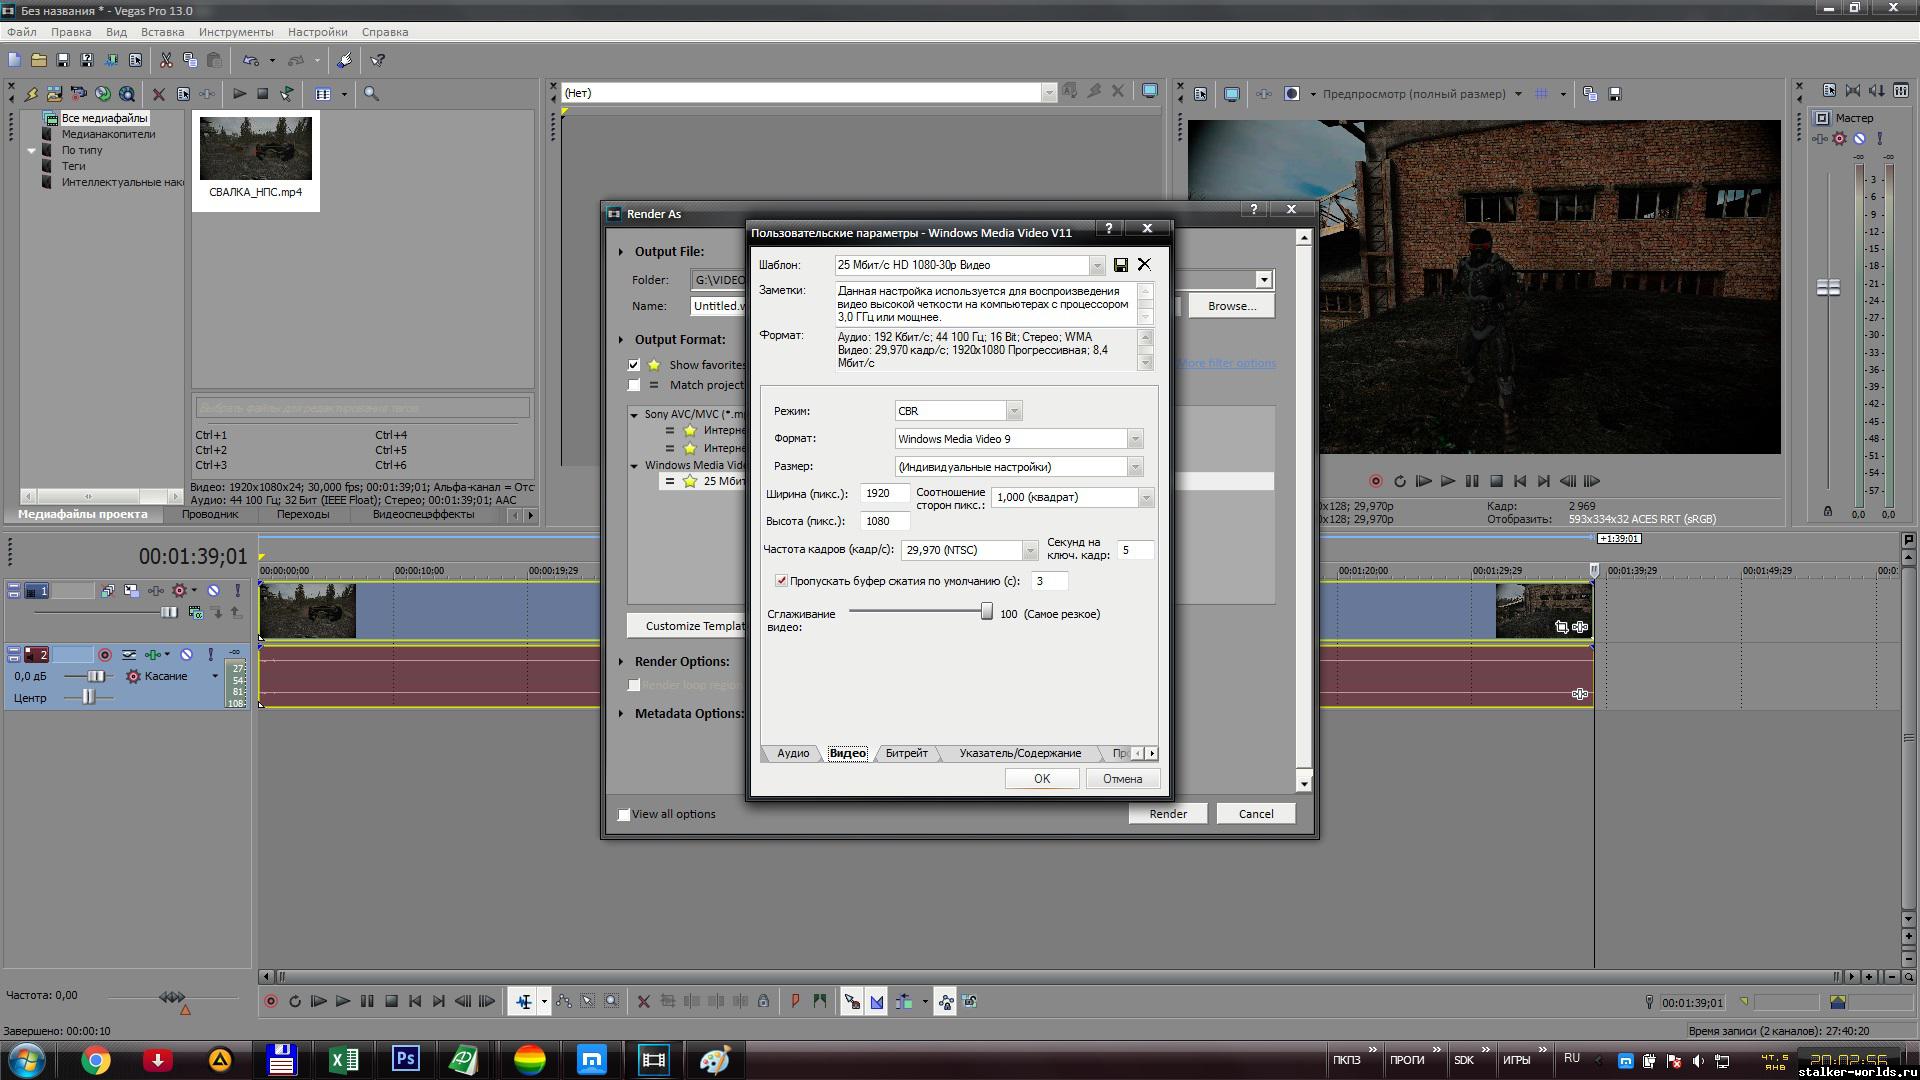
Task: Click the video track 1 level slider
Action: click(168, 612)
